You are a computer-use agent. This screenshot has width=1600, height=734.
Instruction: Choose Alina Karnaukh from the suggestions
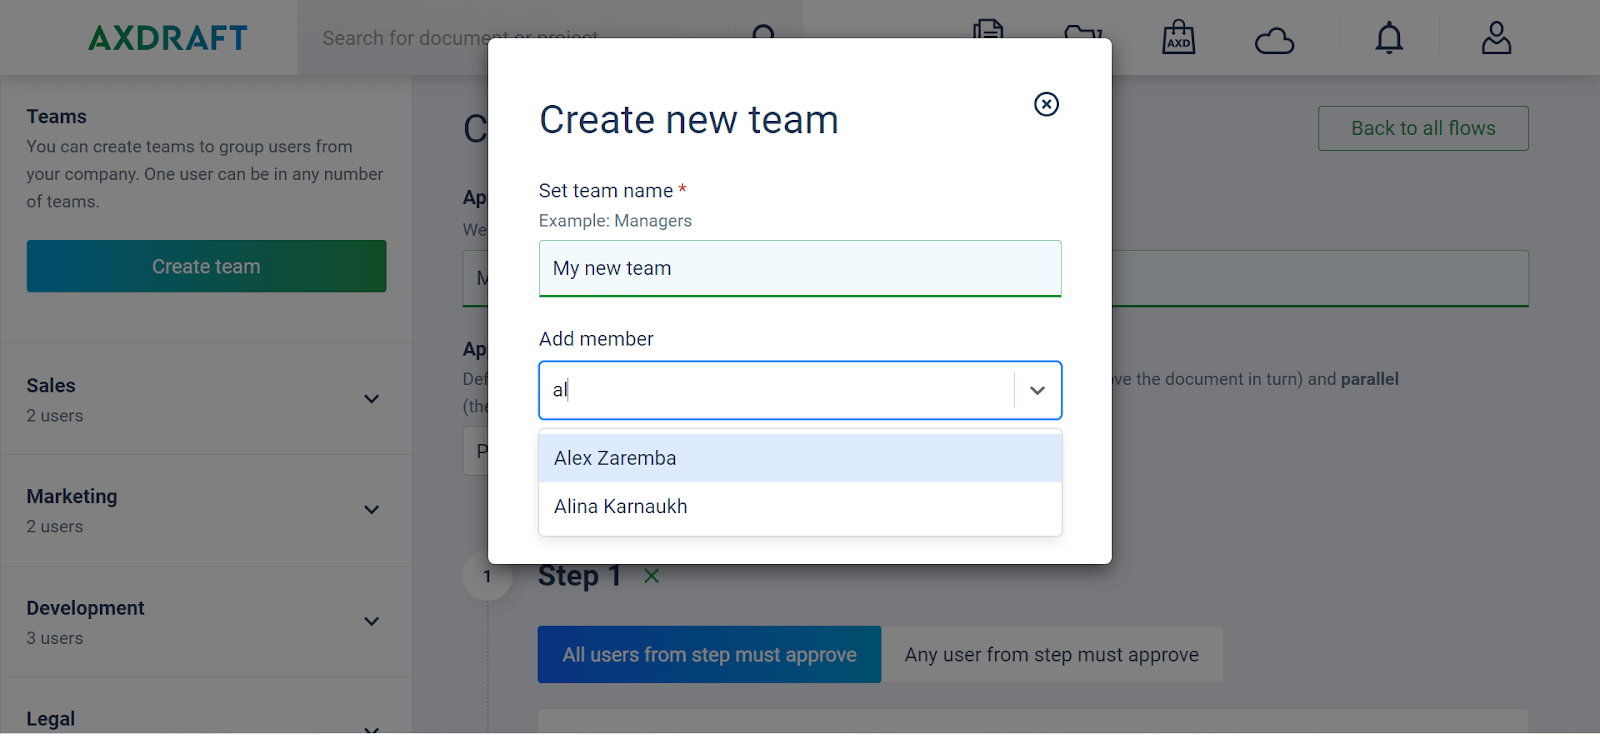[x=800, y=507]
